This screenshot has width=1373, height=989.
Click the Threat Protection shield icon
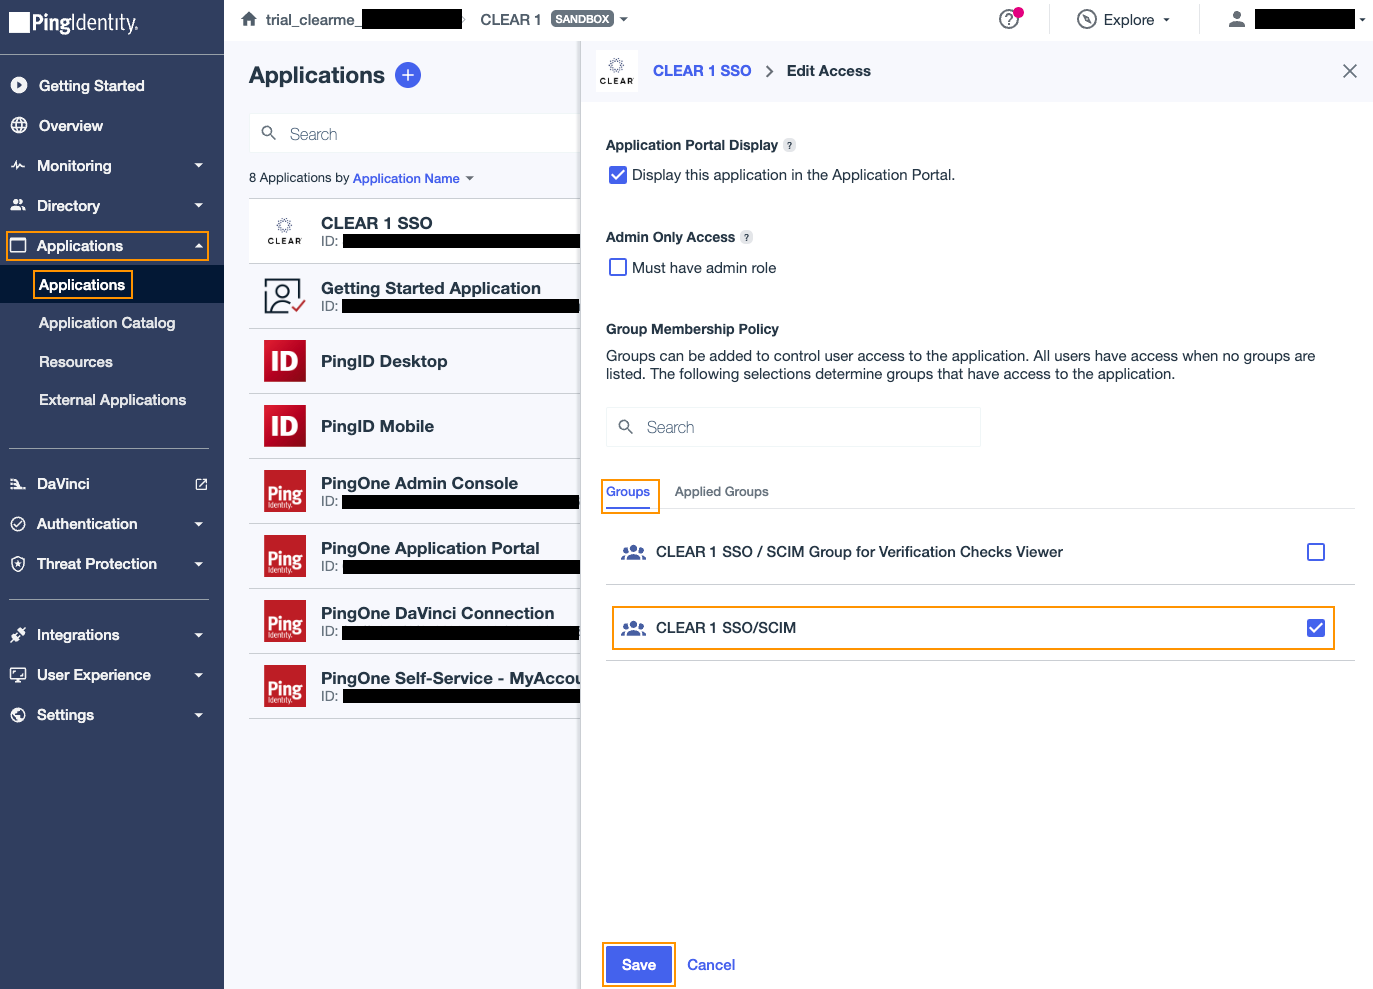[x=18, y=564]
